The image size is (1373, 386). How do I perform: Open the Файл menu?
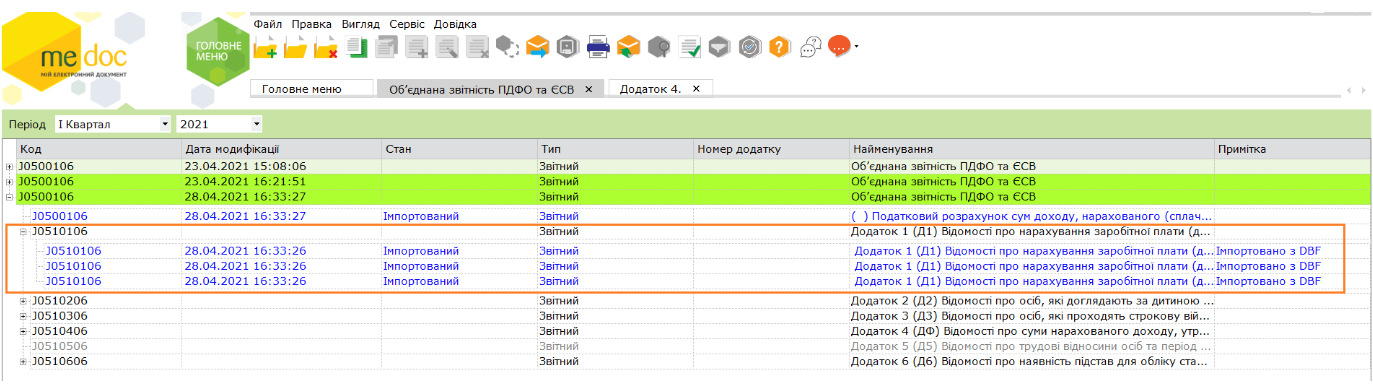point(268,23)
